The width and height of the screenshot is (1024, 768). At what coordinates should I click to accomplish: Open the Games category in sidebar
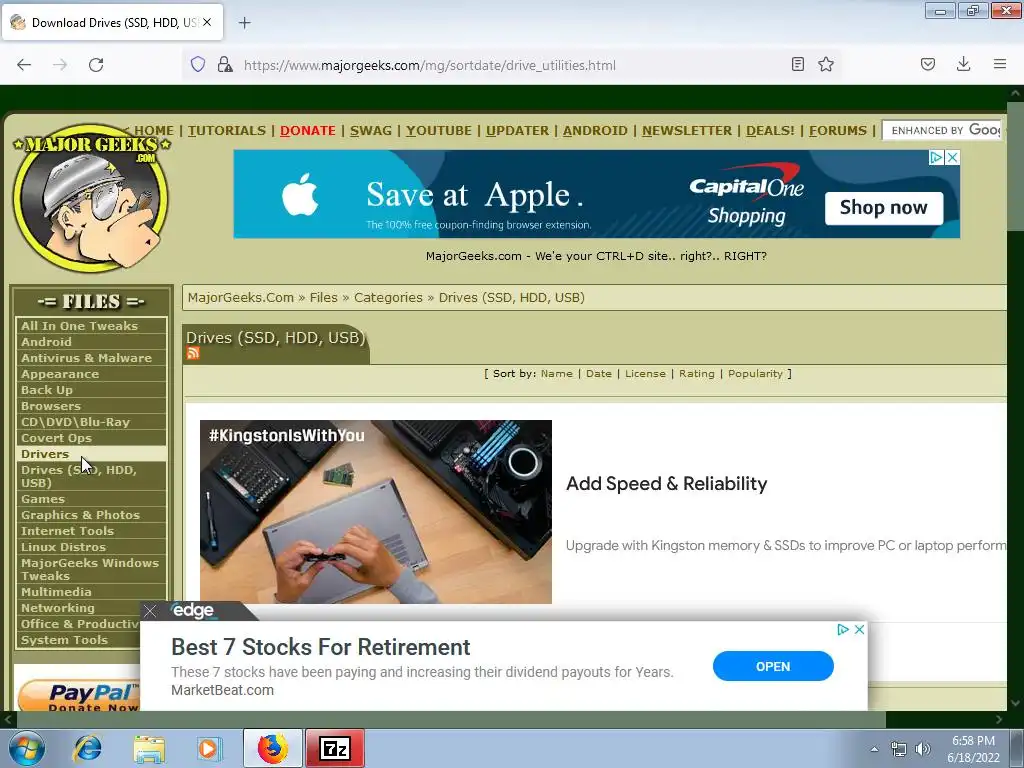91,498
